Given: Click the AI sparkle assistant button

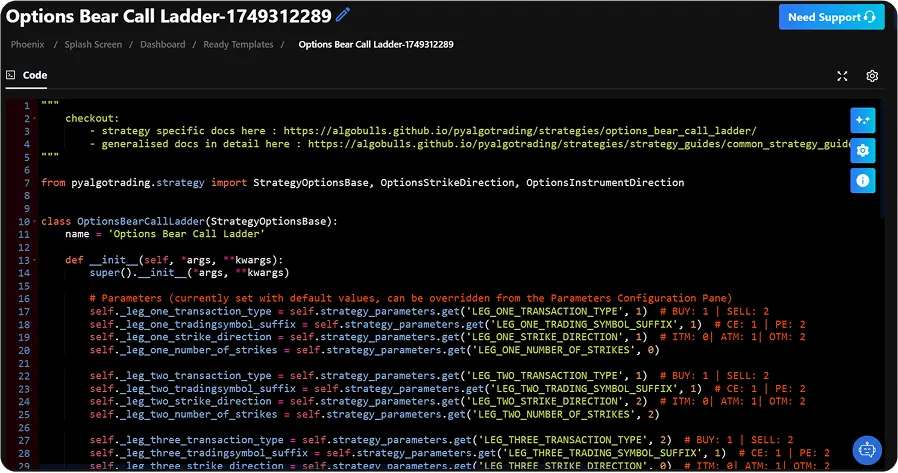Looking at the screenshot, I should (x=862, y=120).
